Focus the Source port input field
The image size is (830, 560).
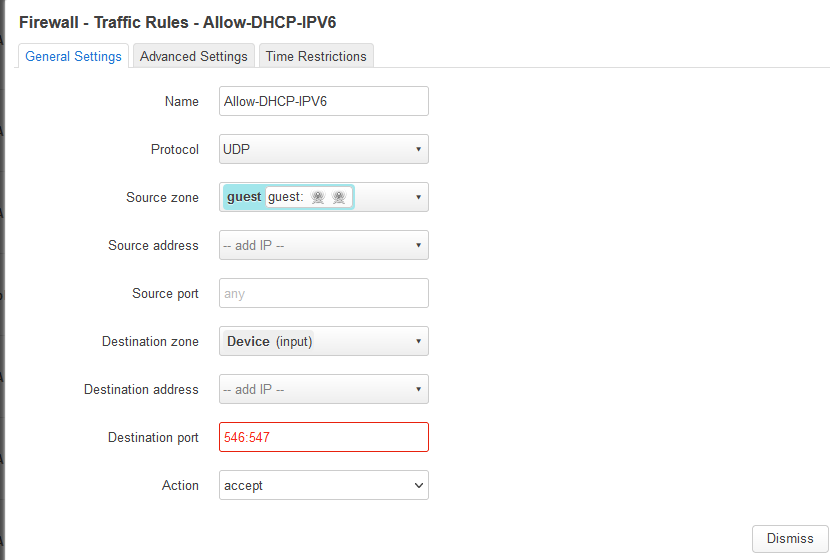[323, 293]
